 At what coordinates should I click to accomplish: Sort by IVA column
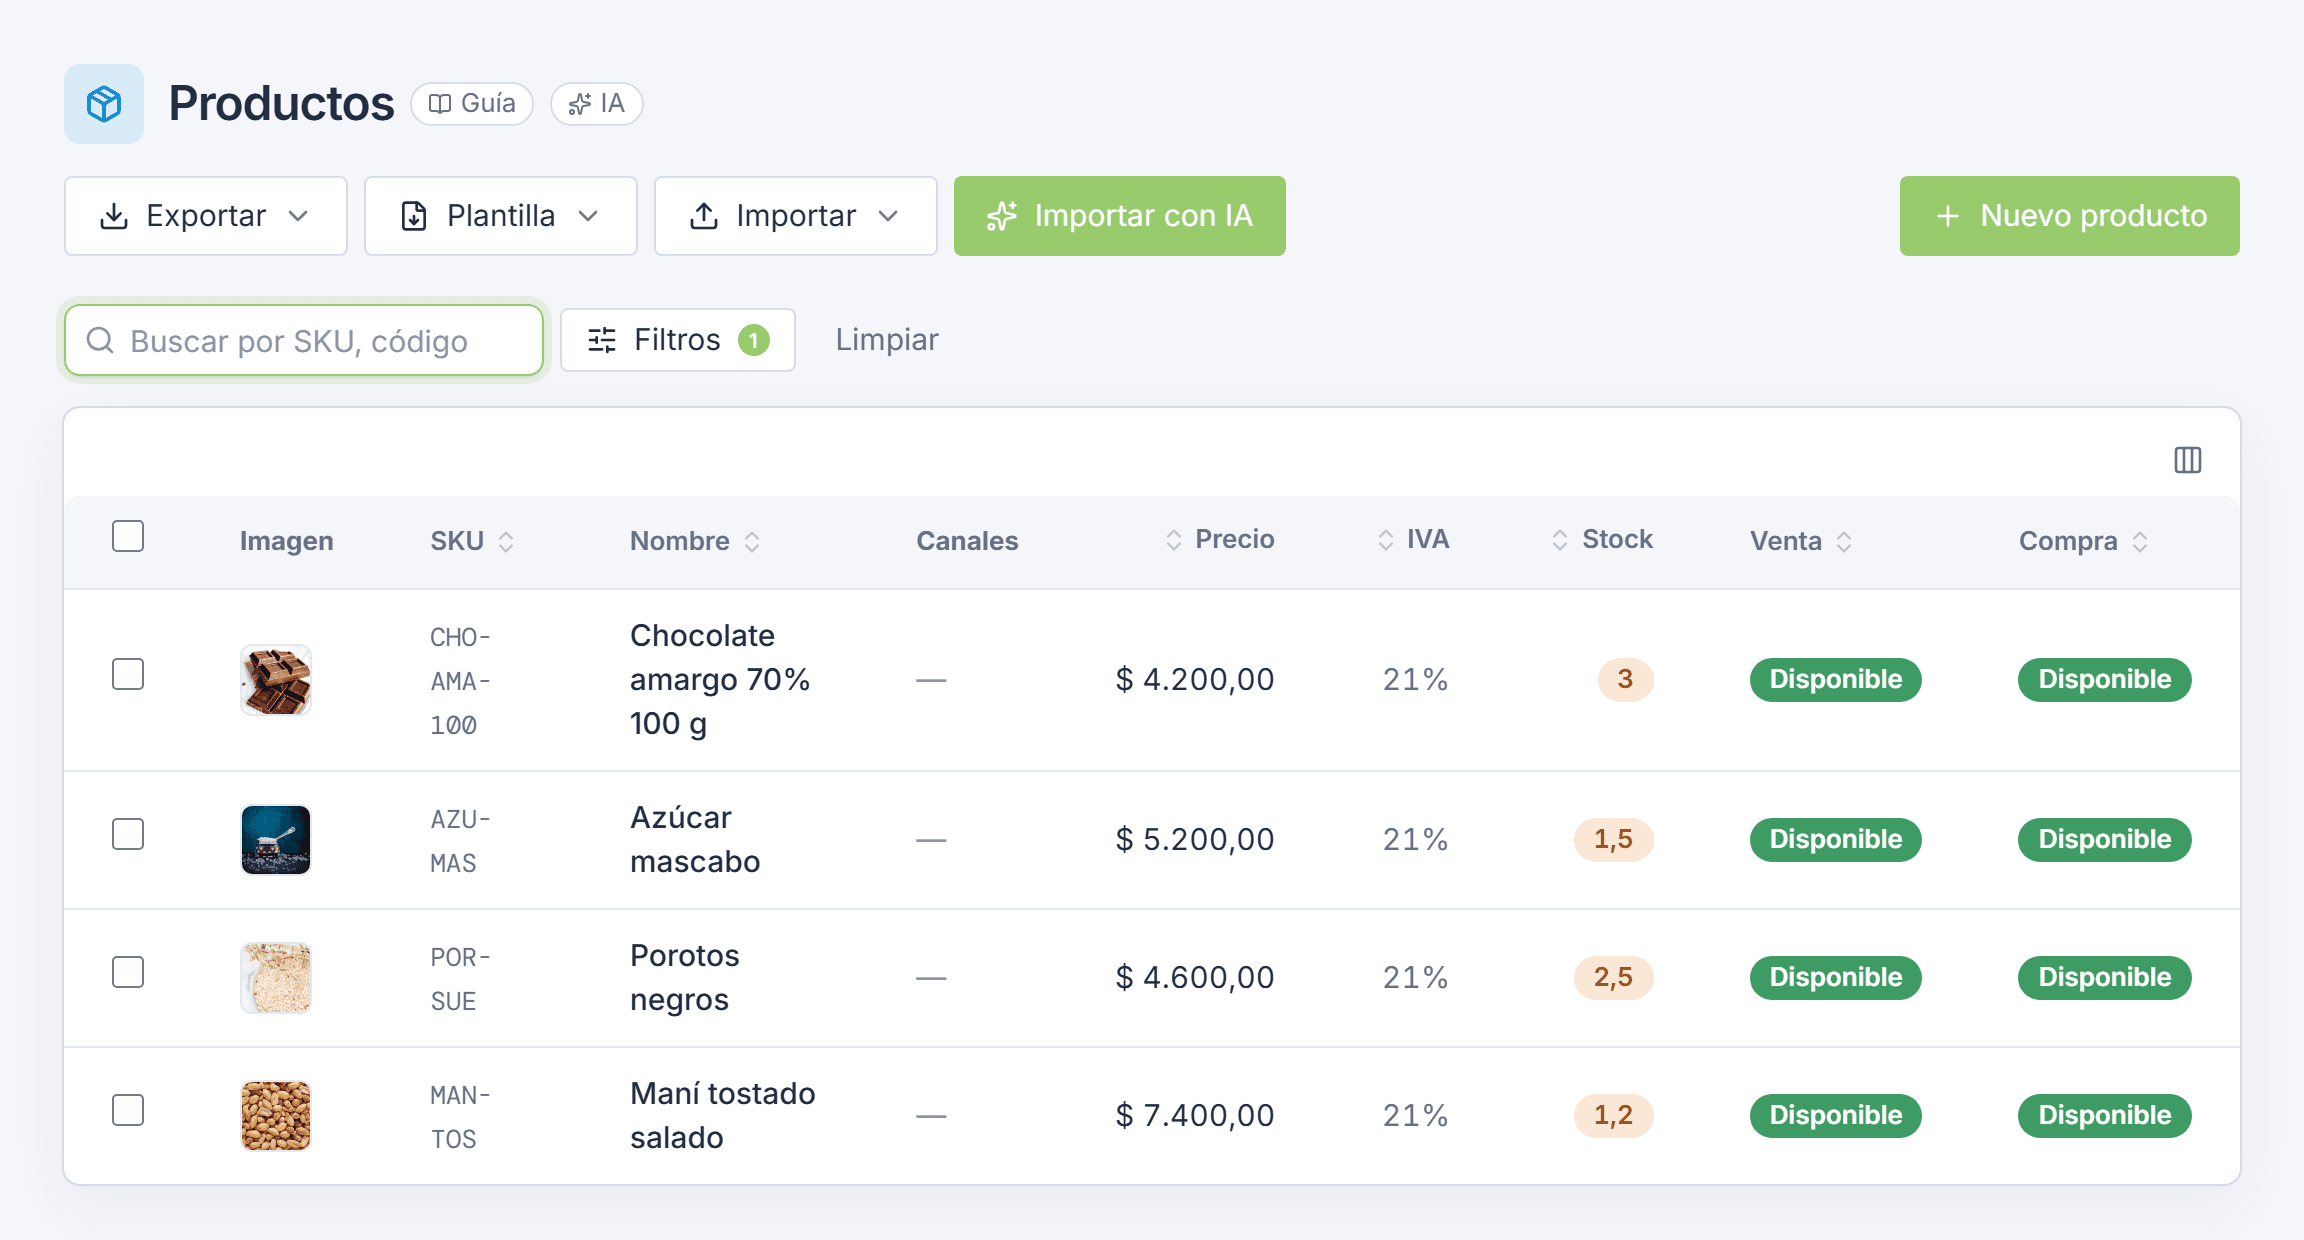tap(1413, 540)
